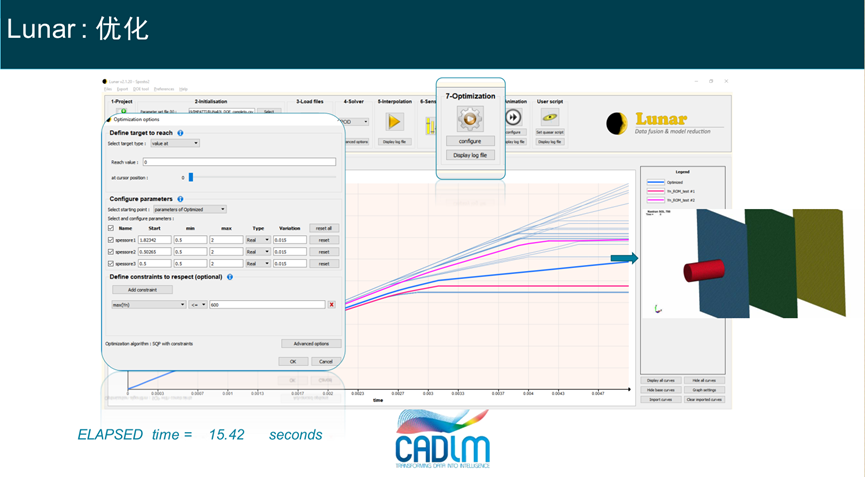Open the Help menu
Image resolution: width=865 pixels, height=477 pixels.
coord(183,89)
